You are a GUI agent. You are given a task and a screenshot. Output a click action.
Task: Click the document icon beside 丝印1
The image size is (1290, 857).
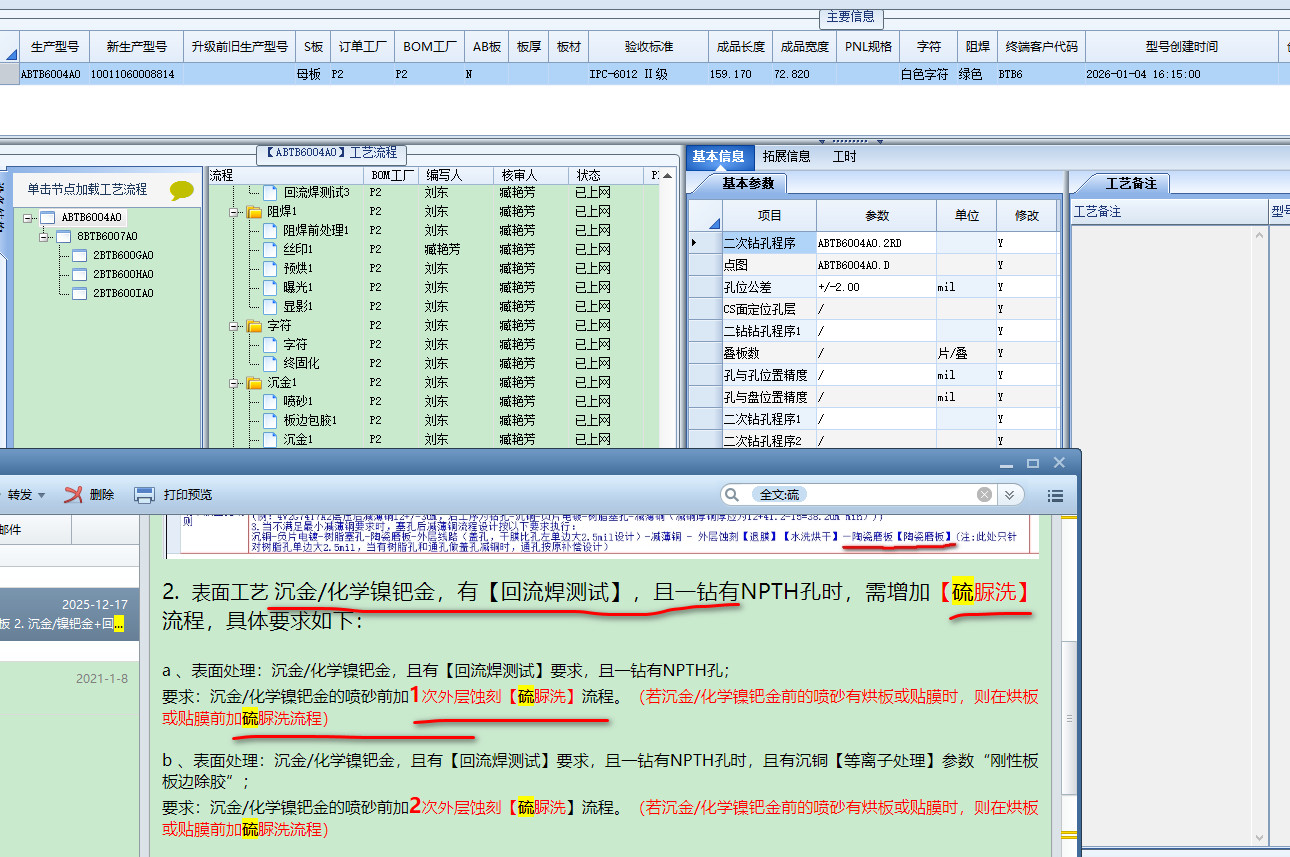270,250
